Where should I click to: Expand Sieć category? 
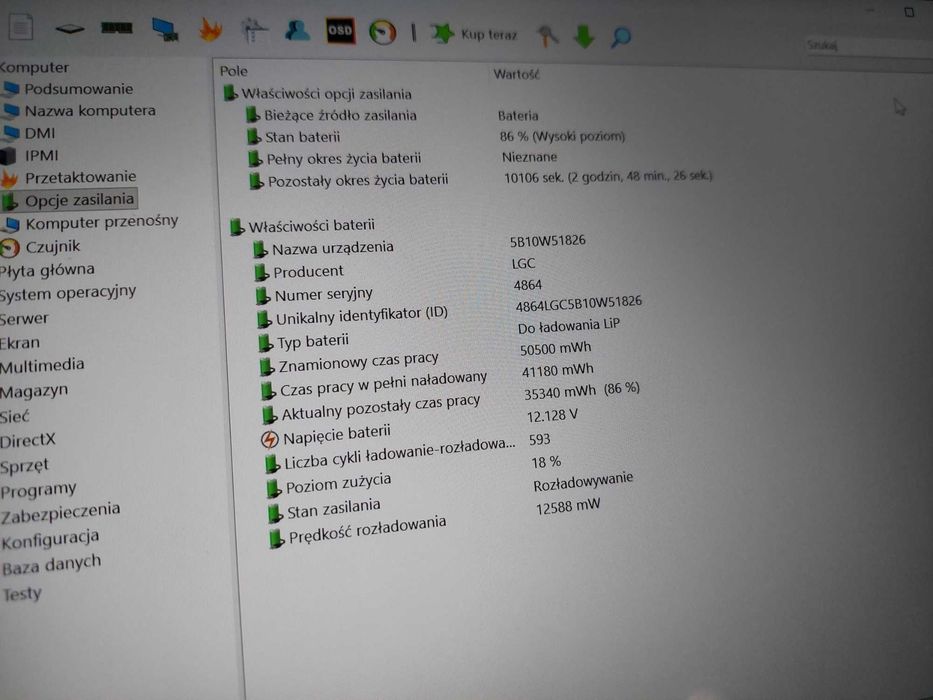[15, 417]
